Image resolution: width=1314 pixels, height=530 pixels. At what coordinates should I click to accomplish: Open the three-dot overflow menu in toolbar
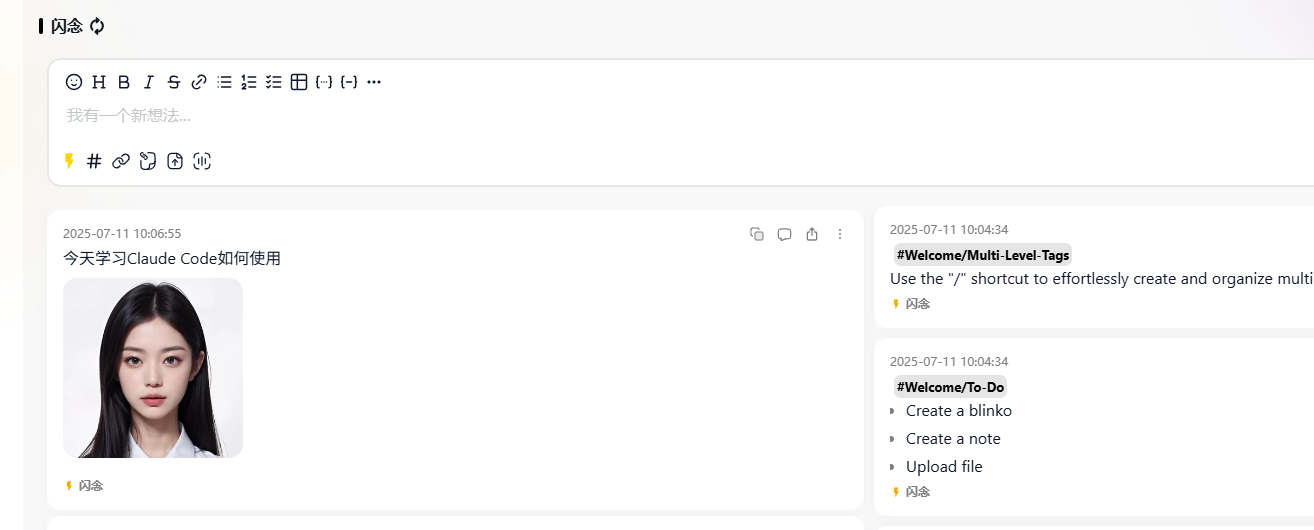coord(374,82)
